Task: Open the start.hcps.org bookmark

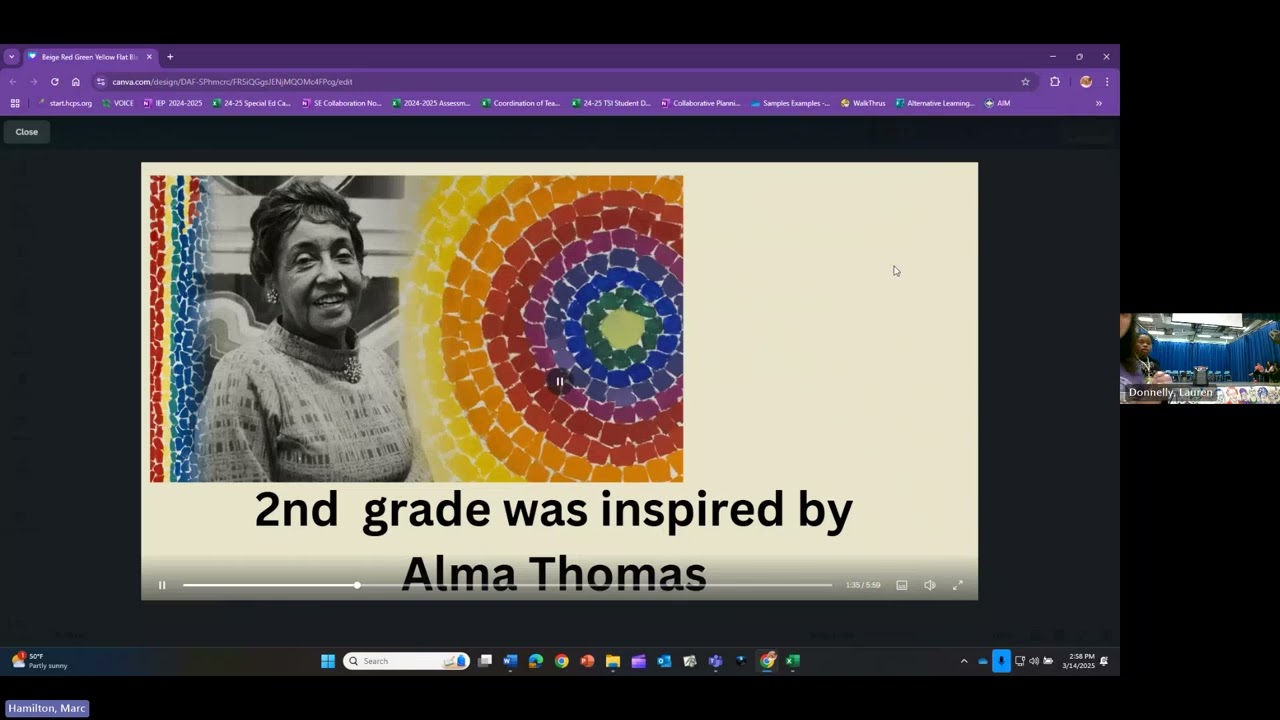Action: 65,103
